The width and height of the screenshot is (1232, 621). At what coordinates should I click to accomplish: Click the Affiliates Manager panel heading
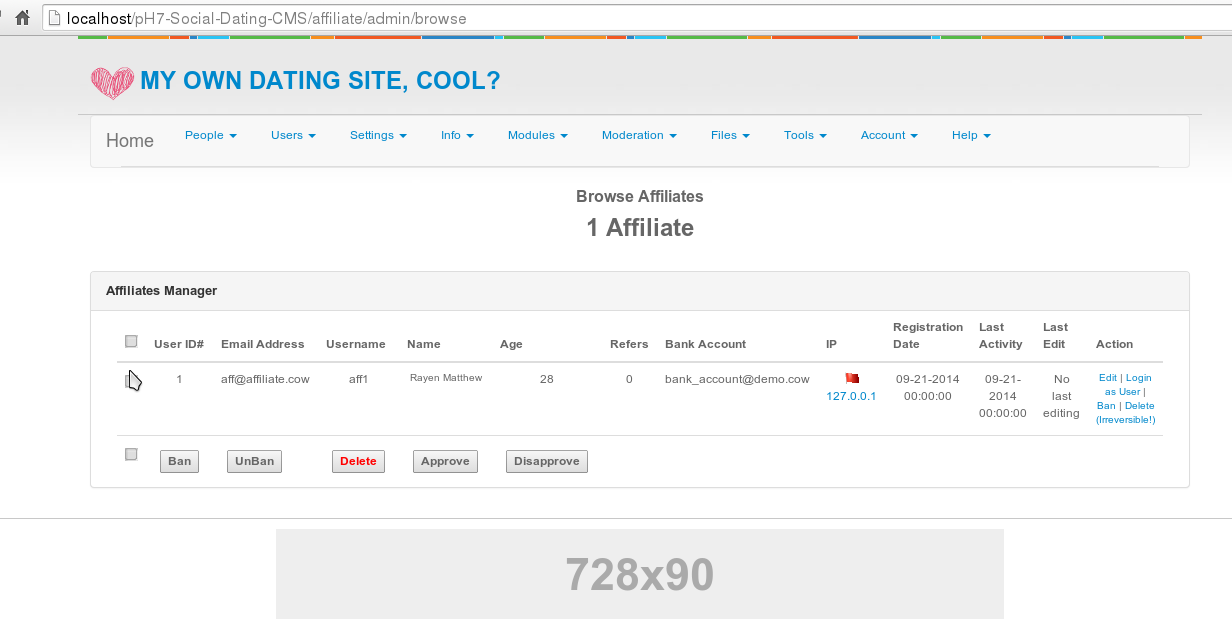[161, 291]
